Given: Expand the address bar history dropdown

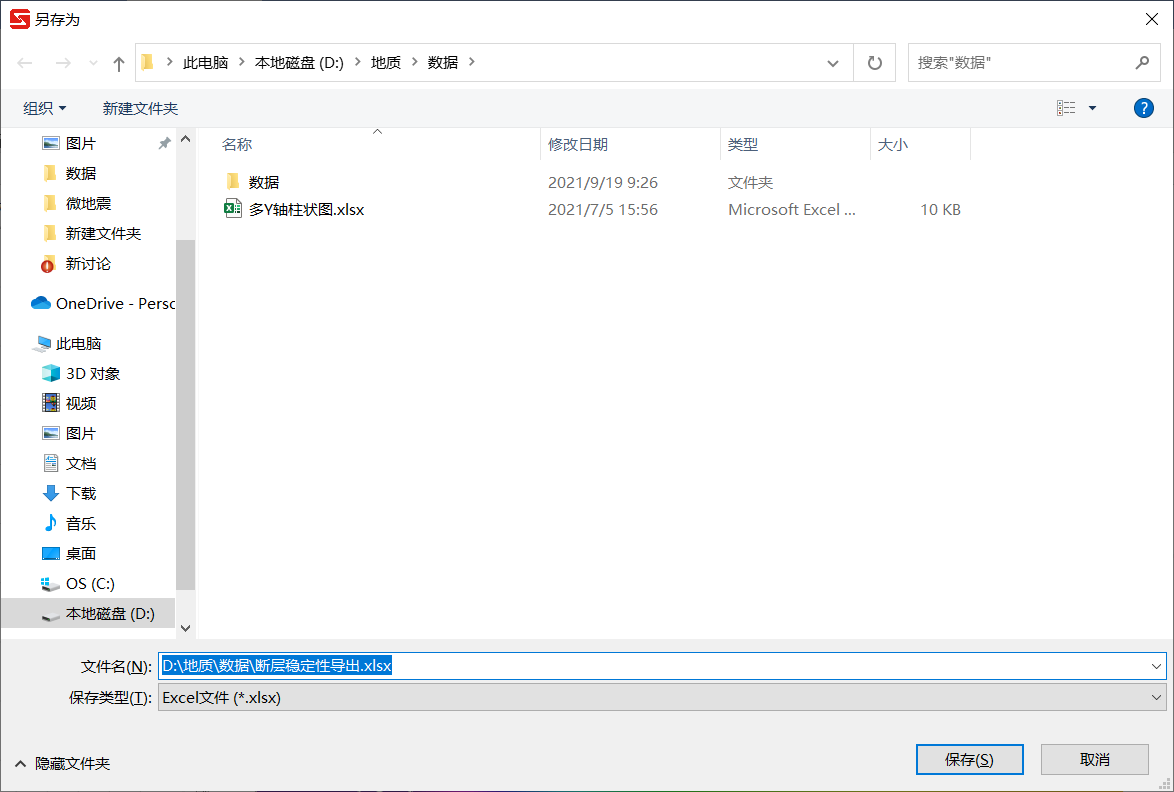Looking at the screenshot, I should click(x=833, y=64).
